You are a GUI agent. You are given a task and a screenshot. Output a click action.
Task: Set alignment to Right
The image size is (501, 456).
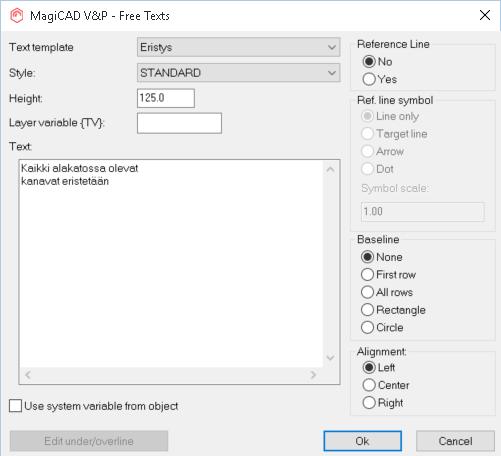[383, 403]
